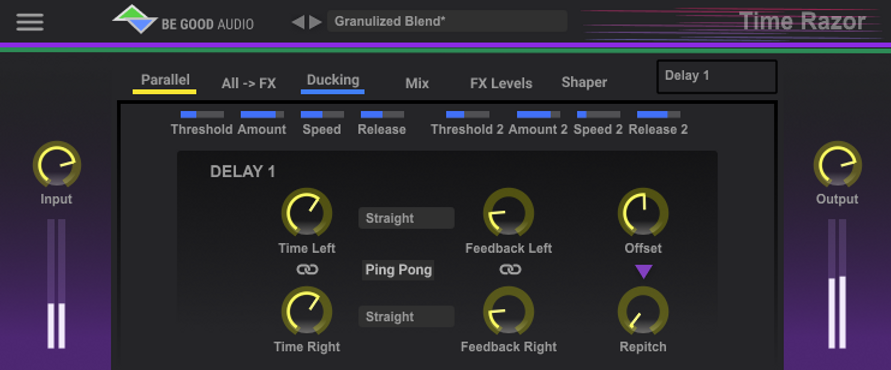Toggle the All -> FX option
Screen dimensions: 891x370
(248, 84)
